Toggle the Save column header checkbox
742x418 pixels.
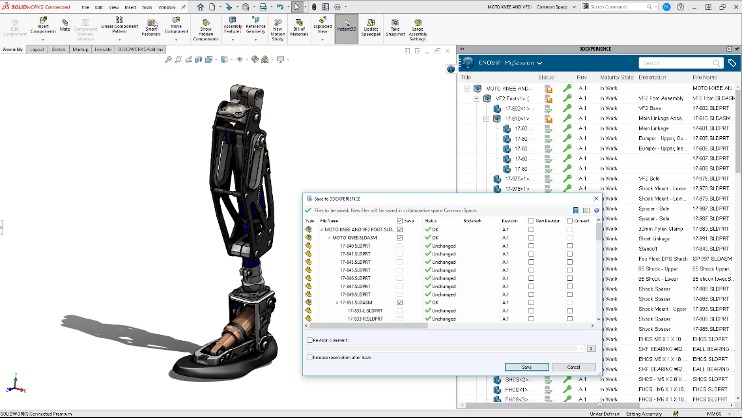[x=400, y=221]
